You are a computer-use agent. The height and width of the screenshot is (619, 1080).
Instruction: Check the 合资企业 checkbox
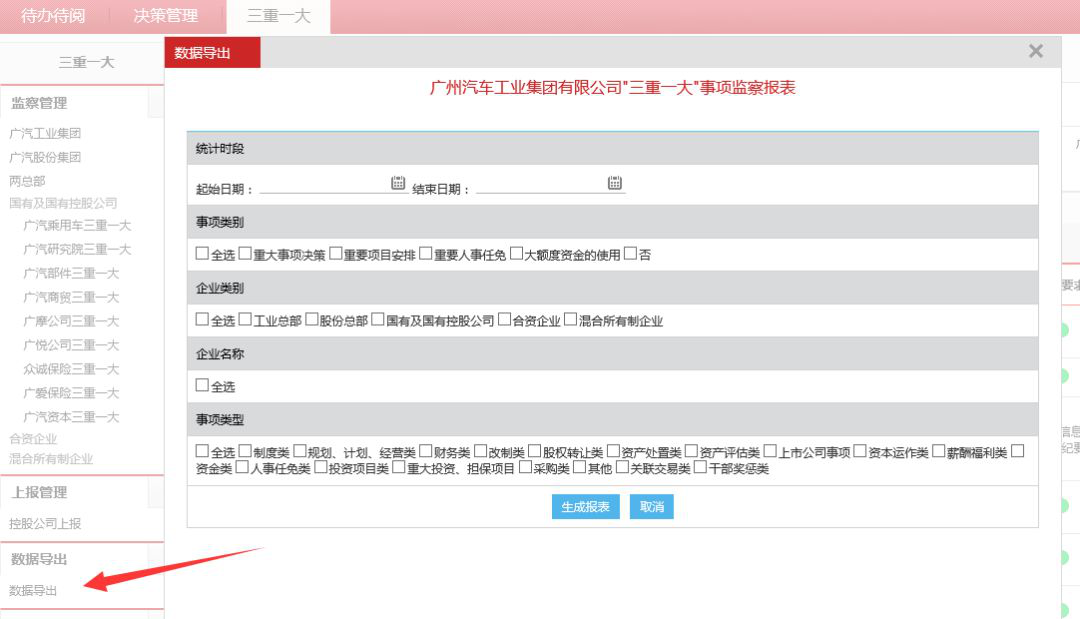click(x=504, y=319)
